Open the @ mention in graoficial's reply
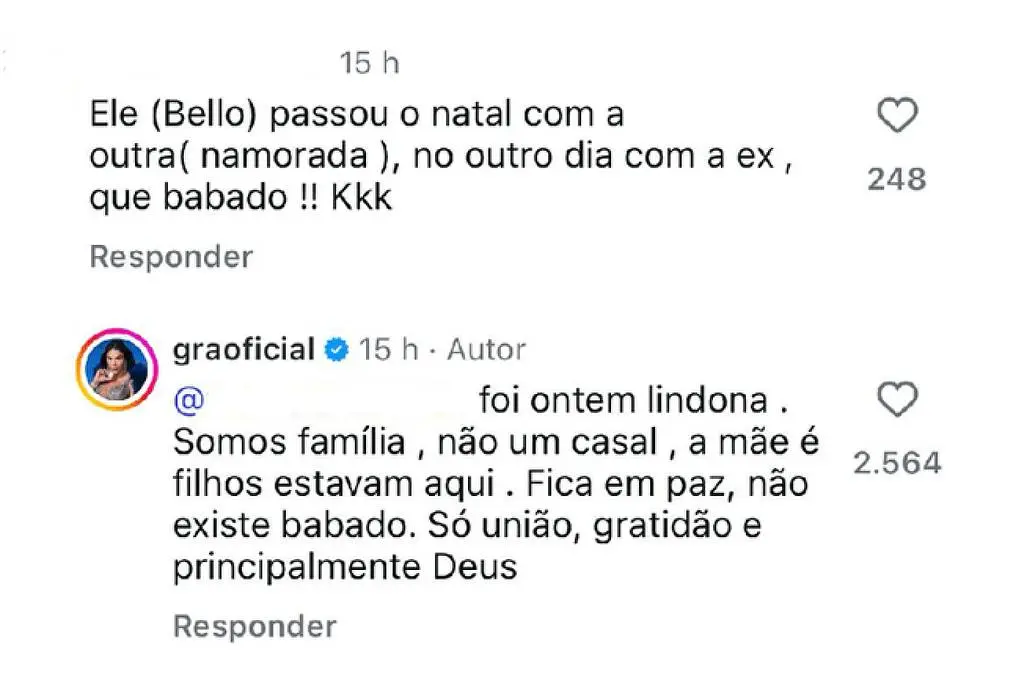Viewport: 1024px width, 683px height. point(190,401)
